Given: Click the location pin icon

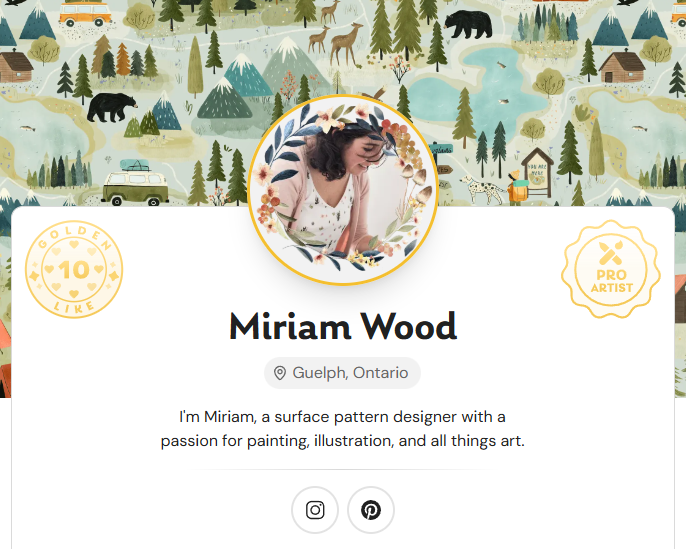Looking at the screenshot, I should [x=280, y=373].
